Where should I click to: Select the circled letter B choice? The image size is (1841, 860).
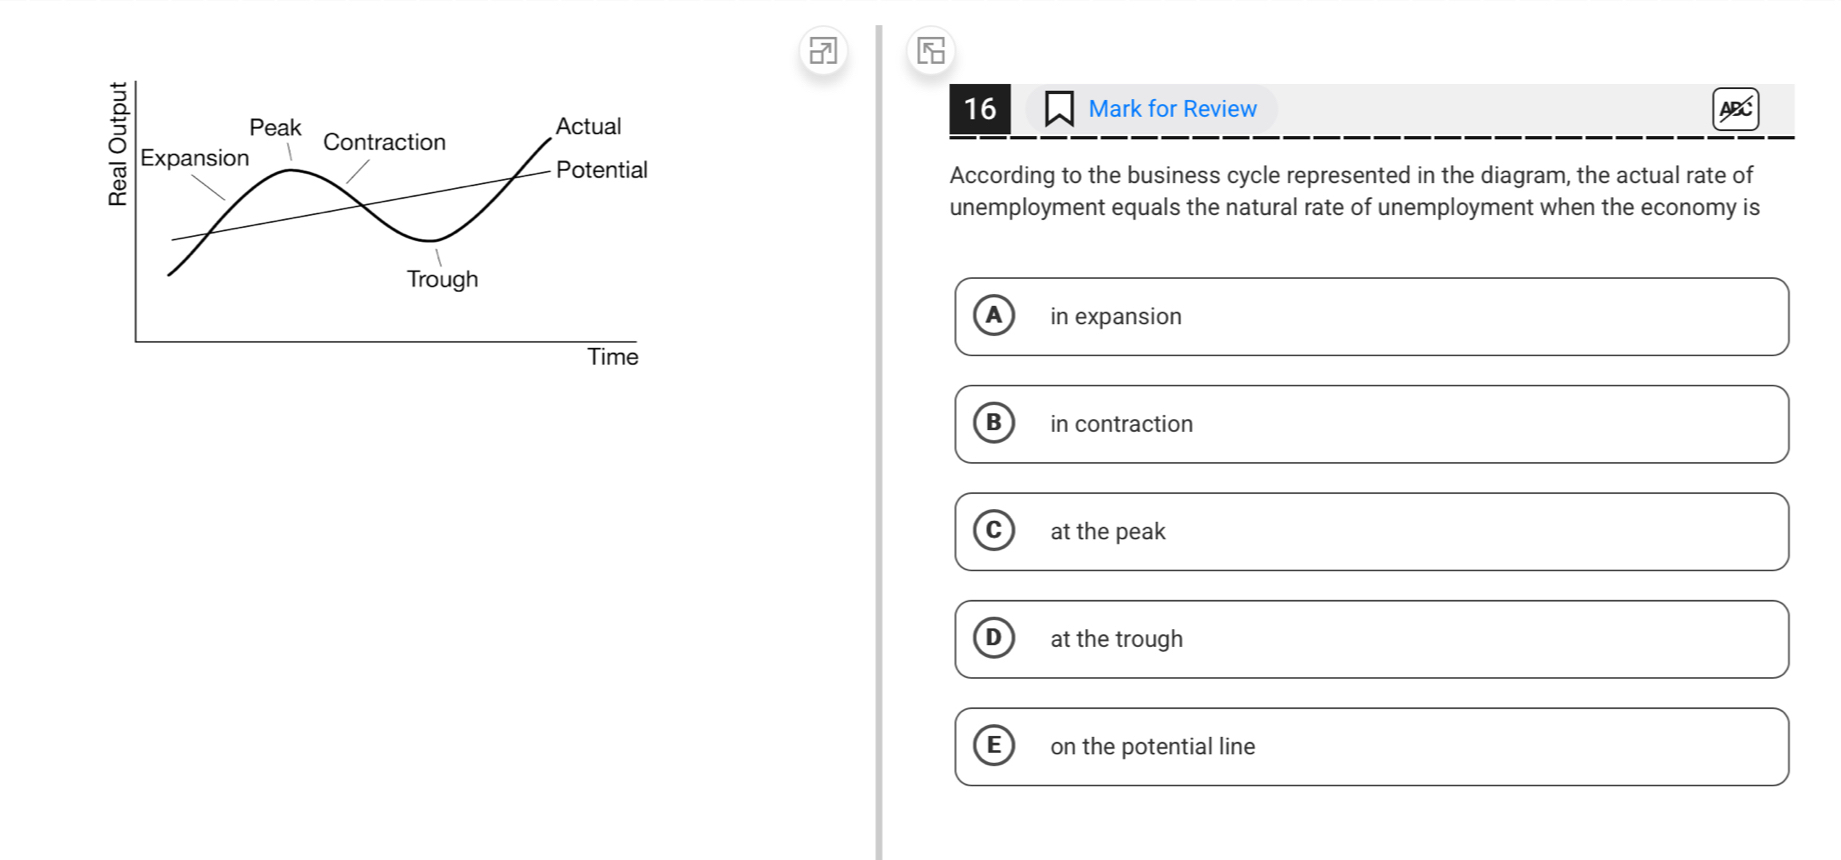(x=994, y=423)
